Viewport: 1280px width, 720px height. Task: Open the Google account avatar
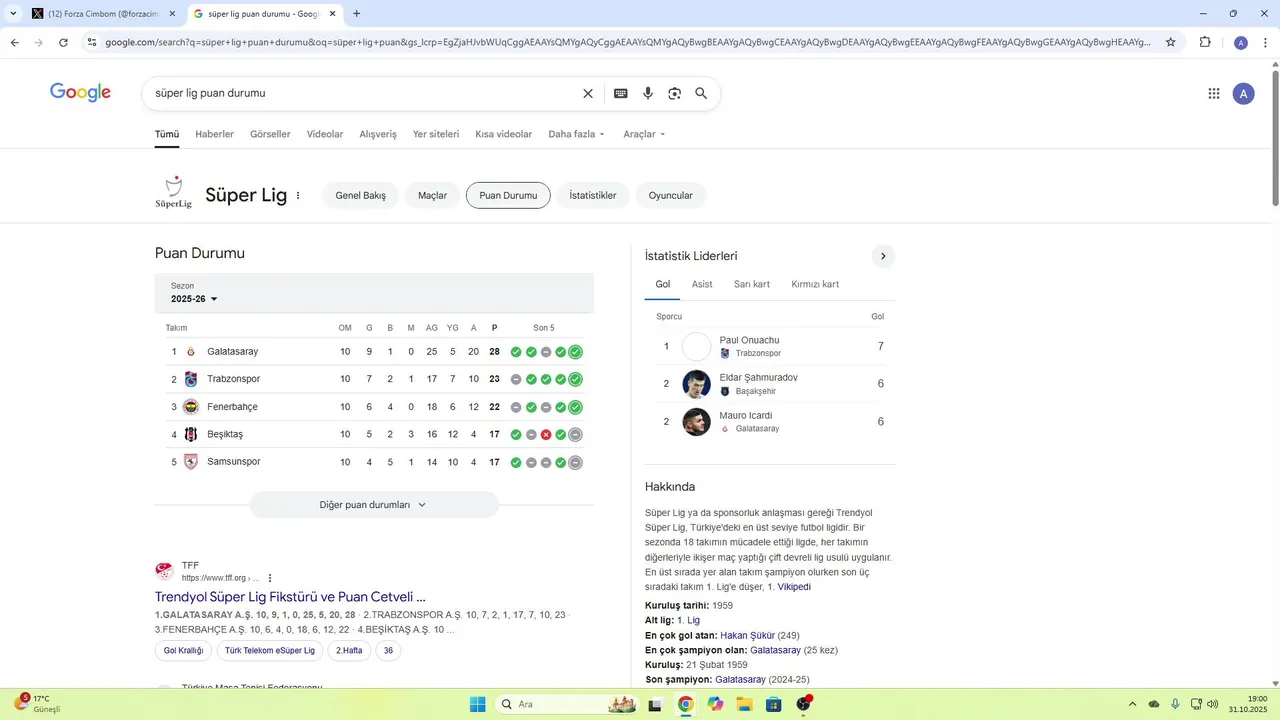pyautogui.click(x=1244, y=93)
